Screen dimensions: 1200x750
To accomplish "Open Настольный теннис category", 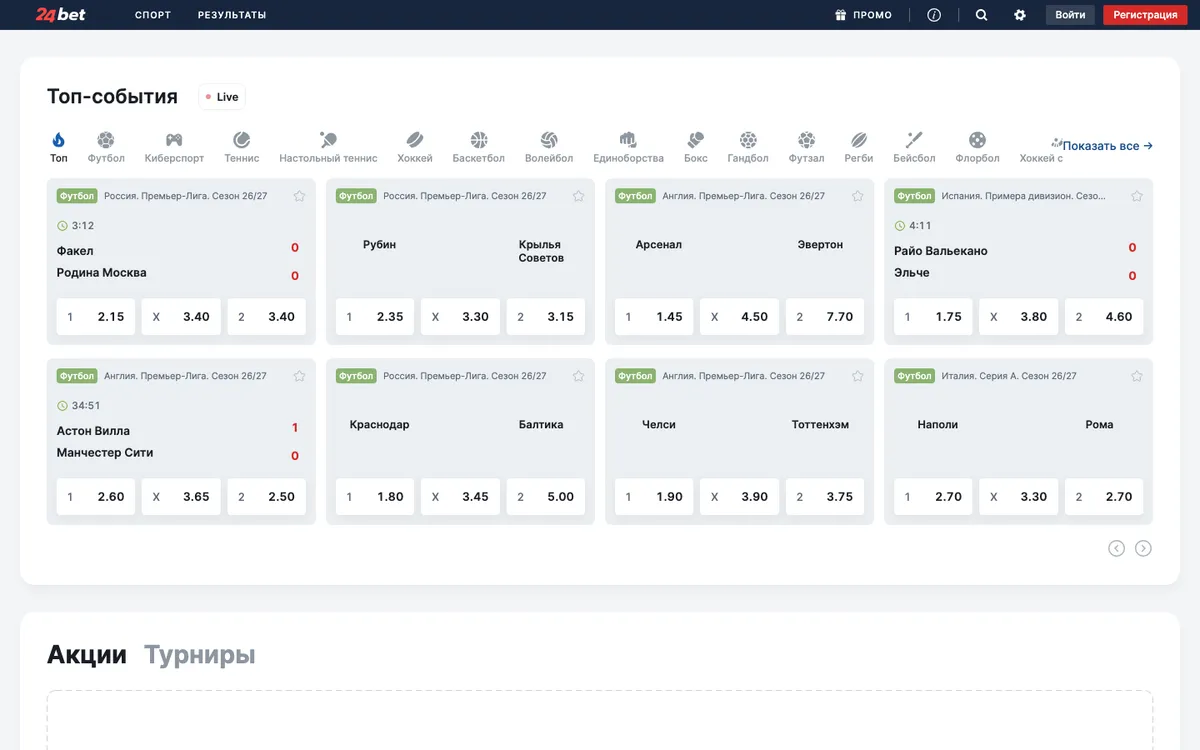I will click(x=328, y=147).
